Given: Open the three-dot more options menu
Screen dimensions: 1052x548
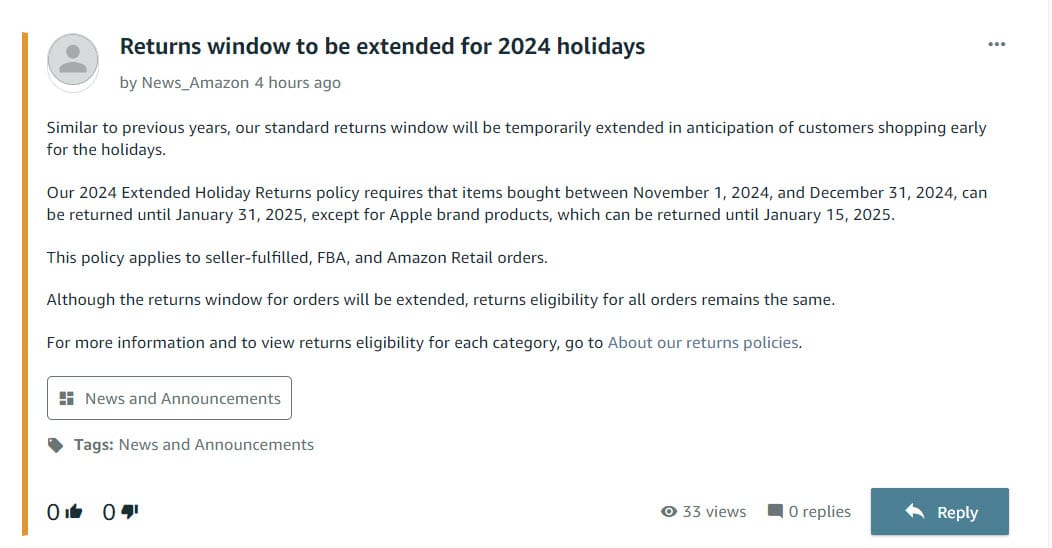Looking at the screenshot, I should coord(996,45).
